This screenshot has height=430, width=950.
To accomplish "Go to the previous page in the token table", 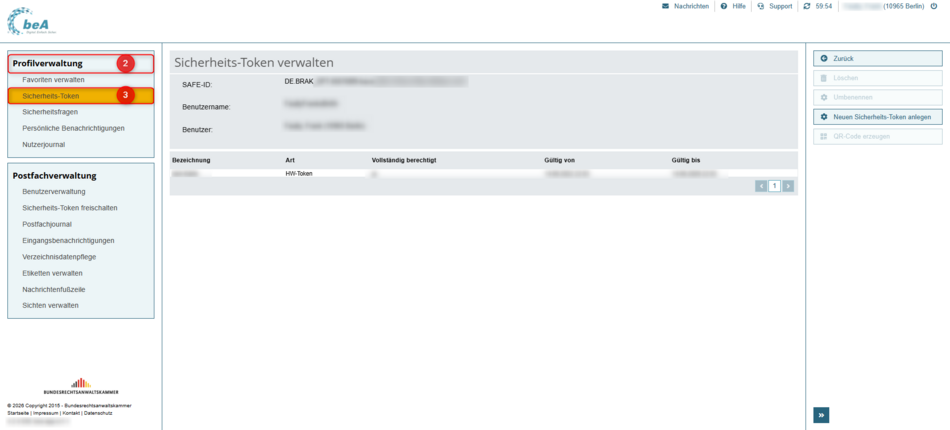I will click(x=762, y=186).
